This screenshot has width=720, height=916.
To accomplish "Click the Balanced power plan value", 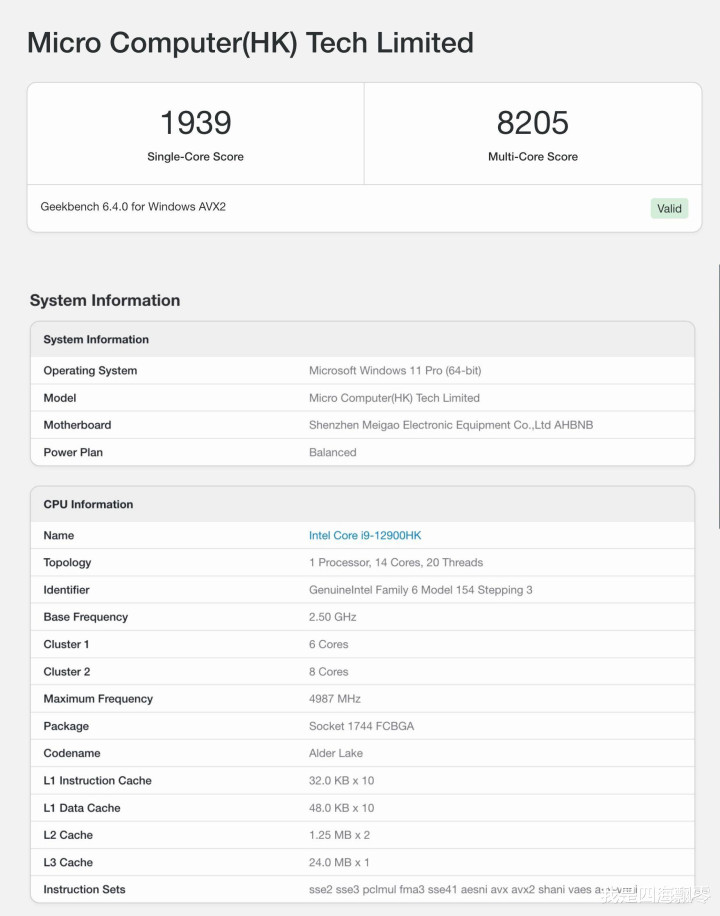I will [x=333, y=452].
